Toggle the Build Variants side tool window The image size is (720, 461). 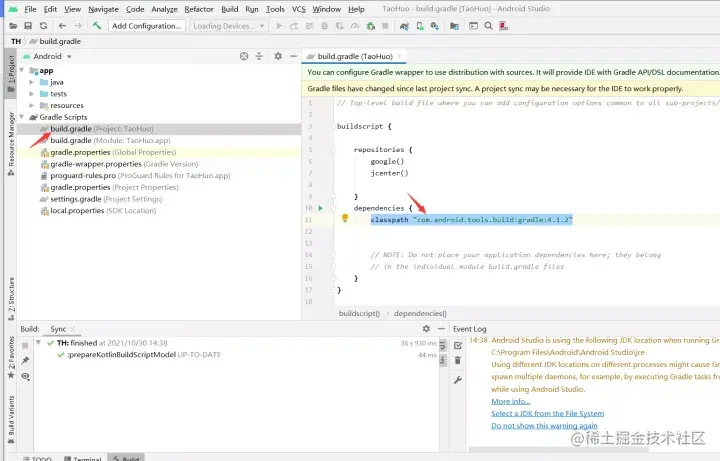point(11,420)
